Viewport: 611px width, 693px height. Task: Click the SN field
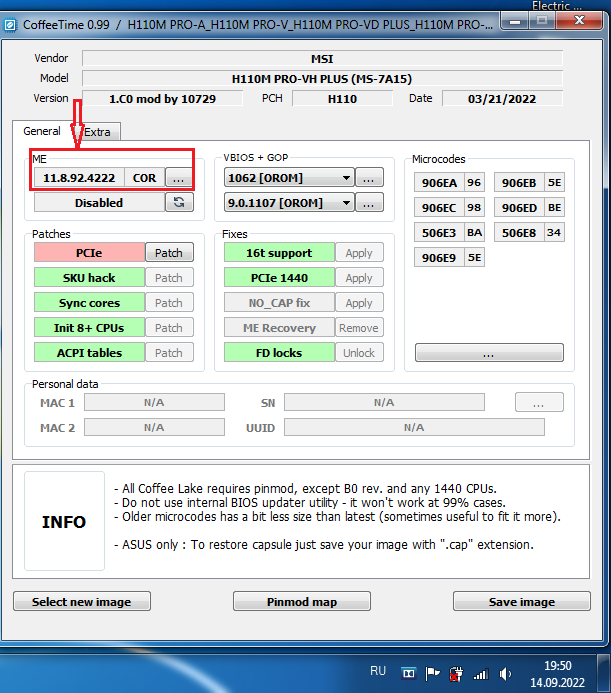(x=384, y=402)
